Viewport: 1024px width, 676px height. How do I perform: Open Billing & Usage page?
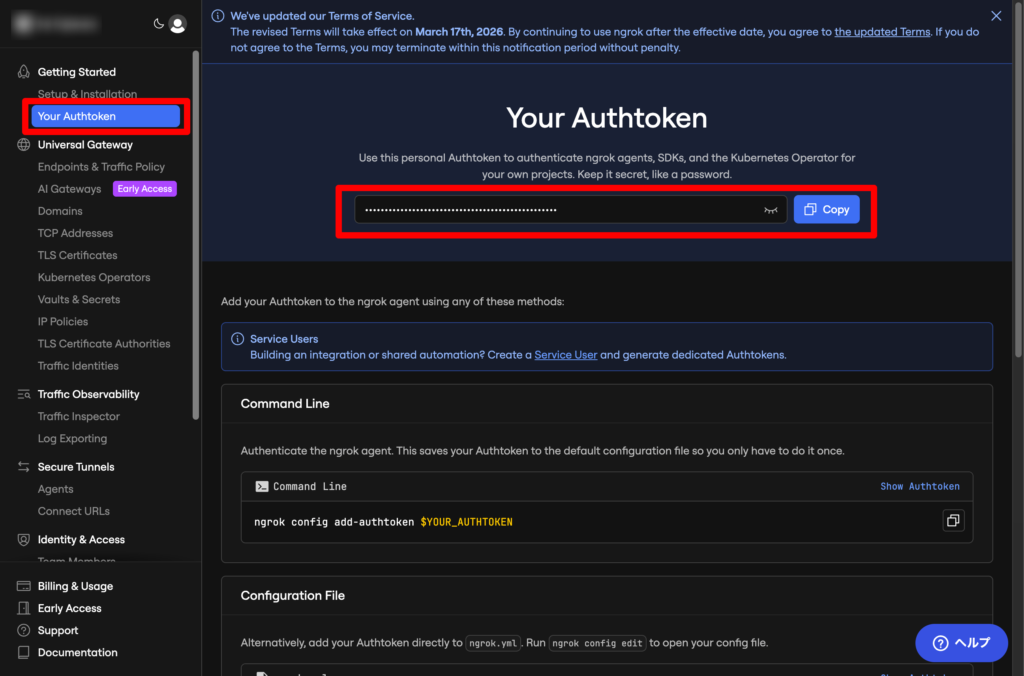click(75, 586)
